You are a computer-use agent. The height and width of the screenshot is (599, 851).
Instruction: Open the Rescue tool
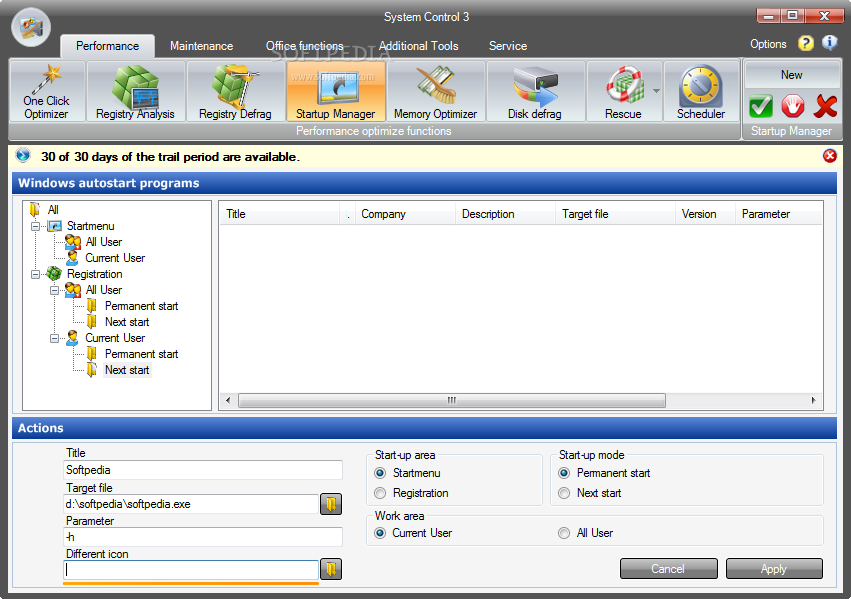click(623, 91)
